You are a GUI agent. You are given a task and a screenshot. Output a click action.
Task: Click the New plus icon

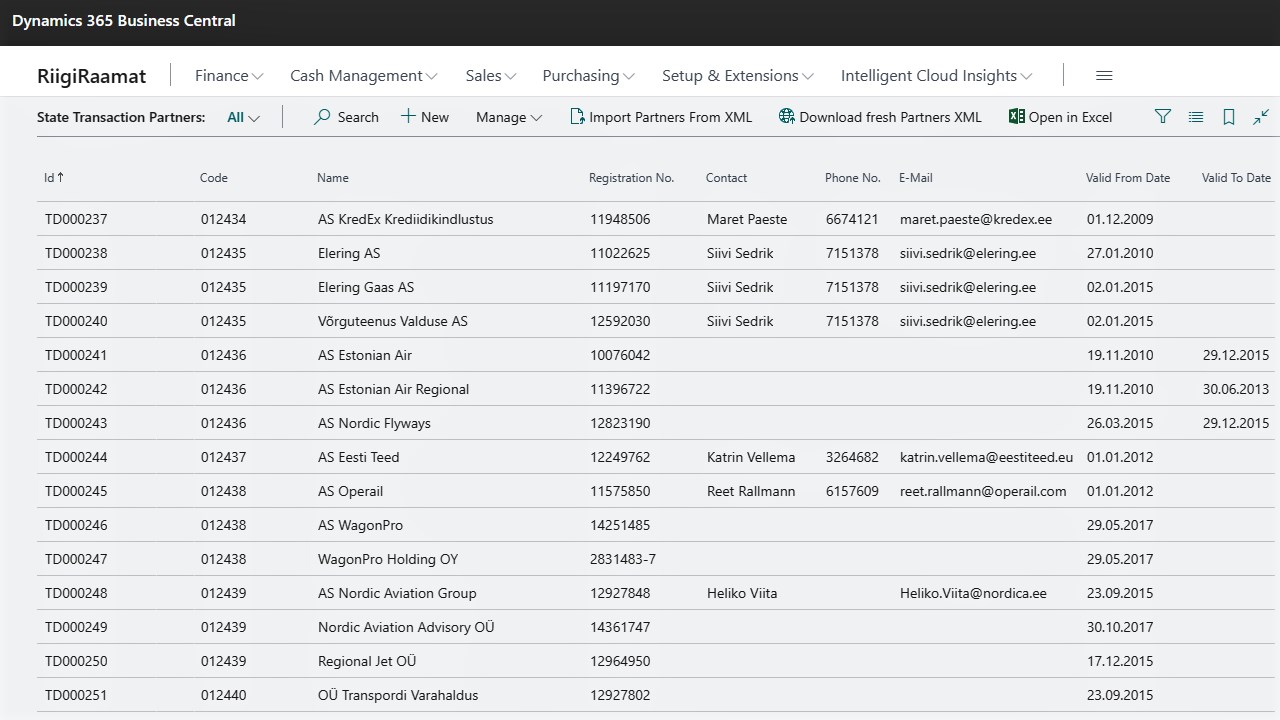click(x=408, y=116)
